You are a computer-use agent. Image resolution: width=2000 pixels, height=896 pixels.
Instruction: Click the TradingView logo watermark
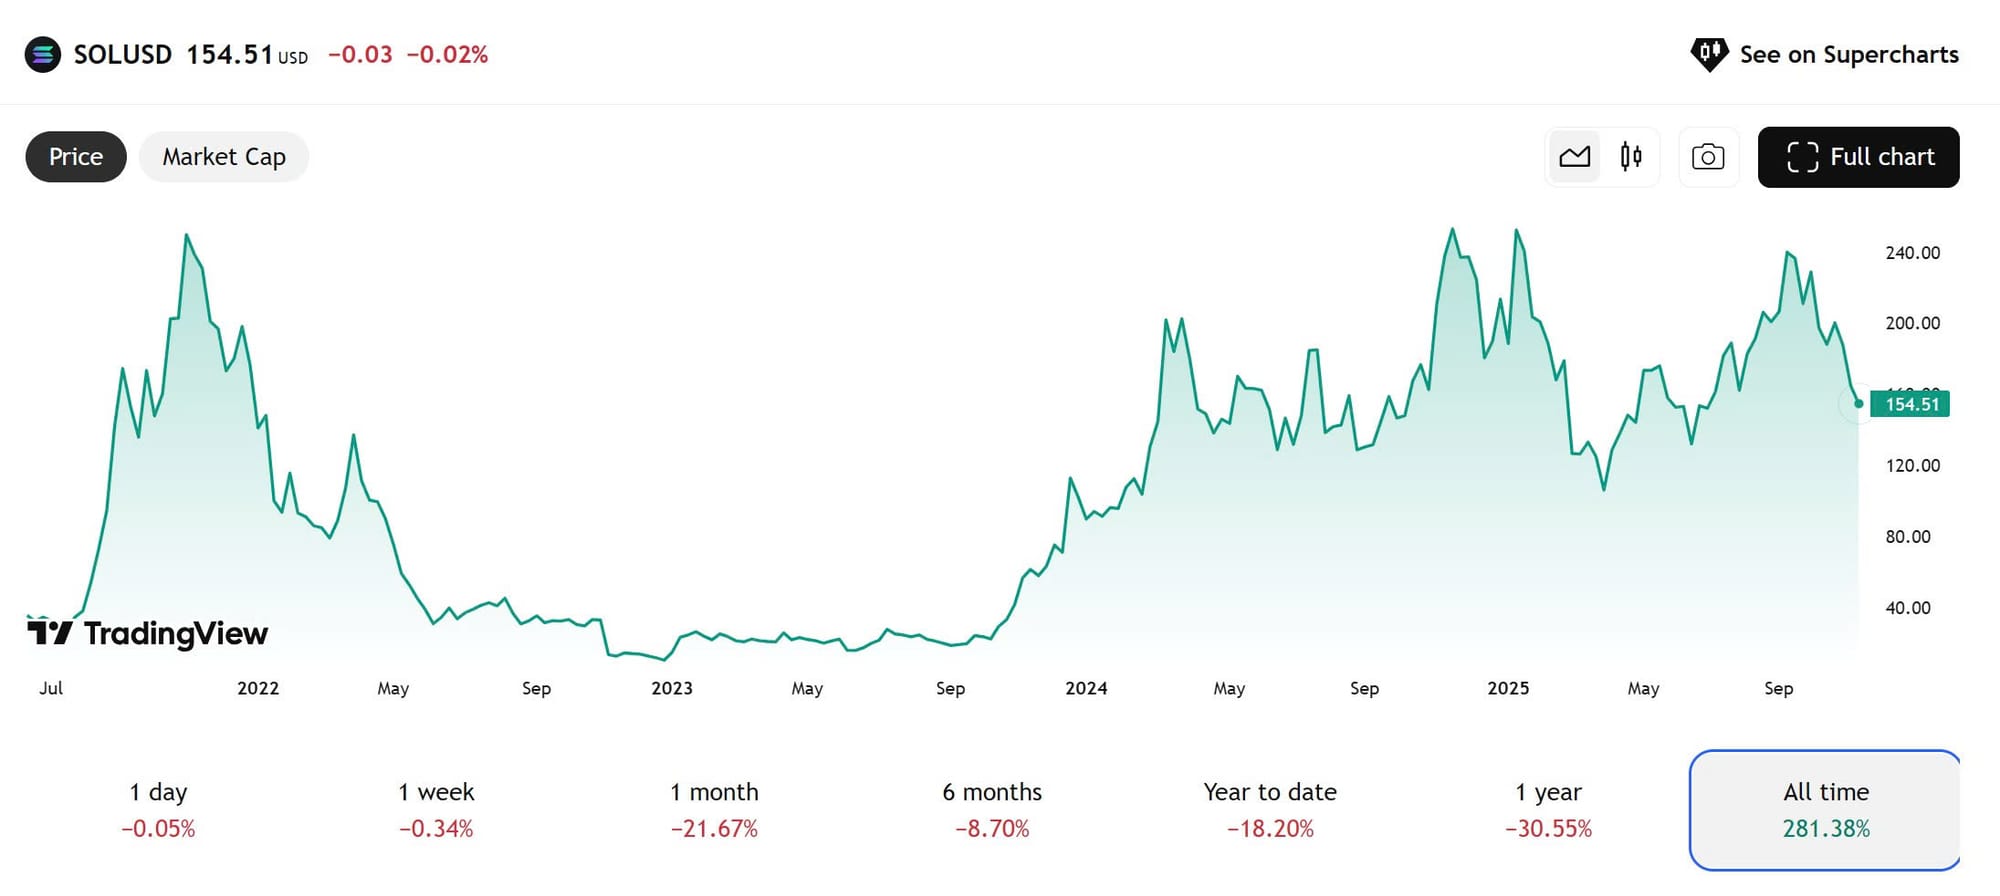point(146,632)
